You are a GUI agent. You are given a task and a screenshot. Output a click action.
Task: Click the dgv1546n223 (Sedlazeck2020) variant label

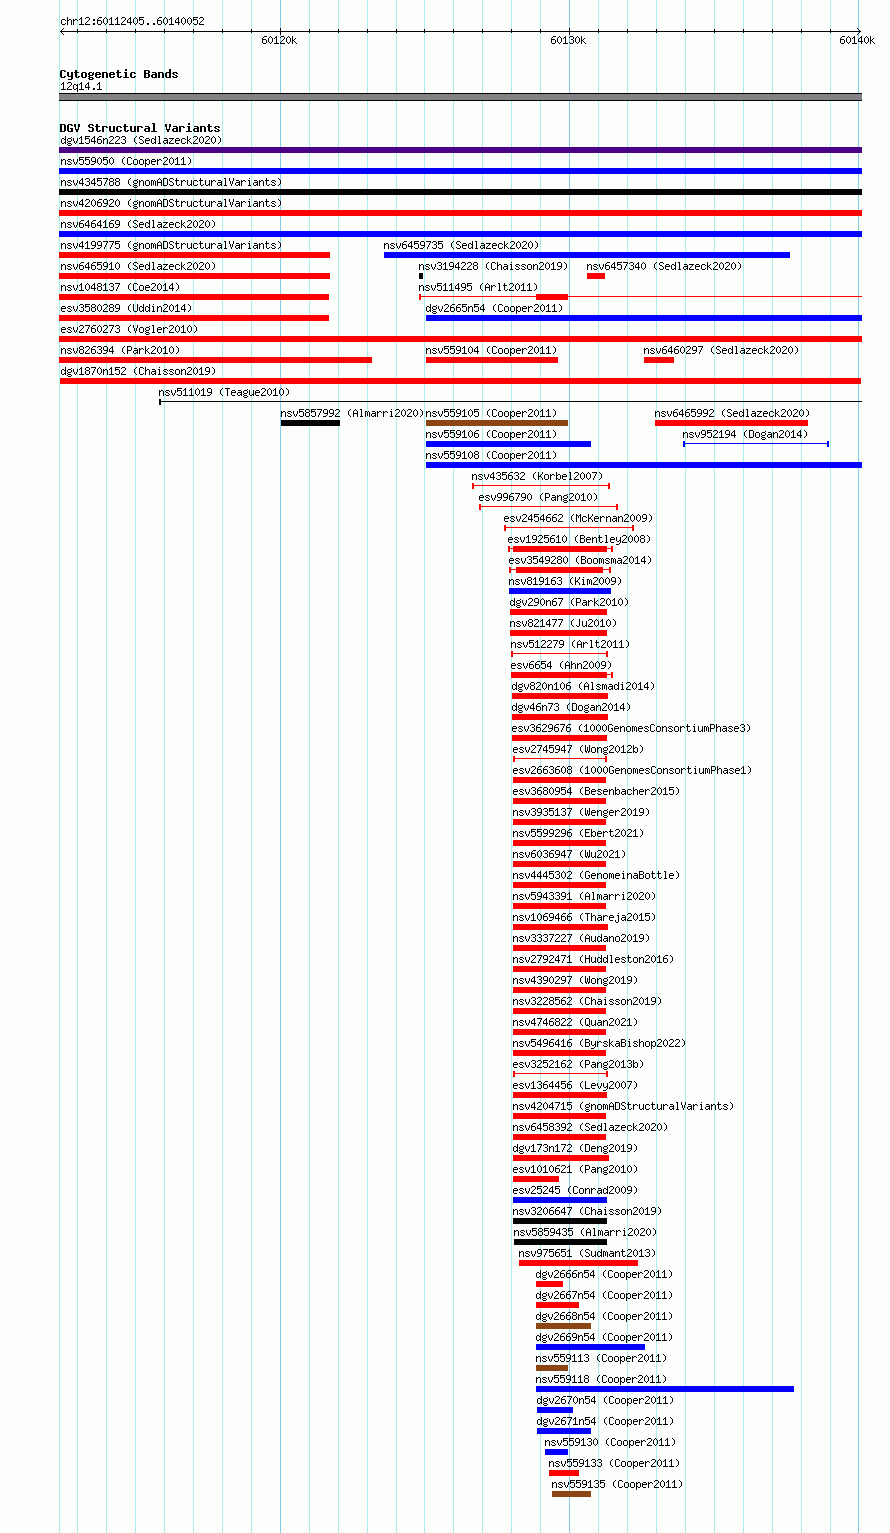(140, 140)
